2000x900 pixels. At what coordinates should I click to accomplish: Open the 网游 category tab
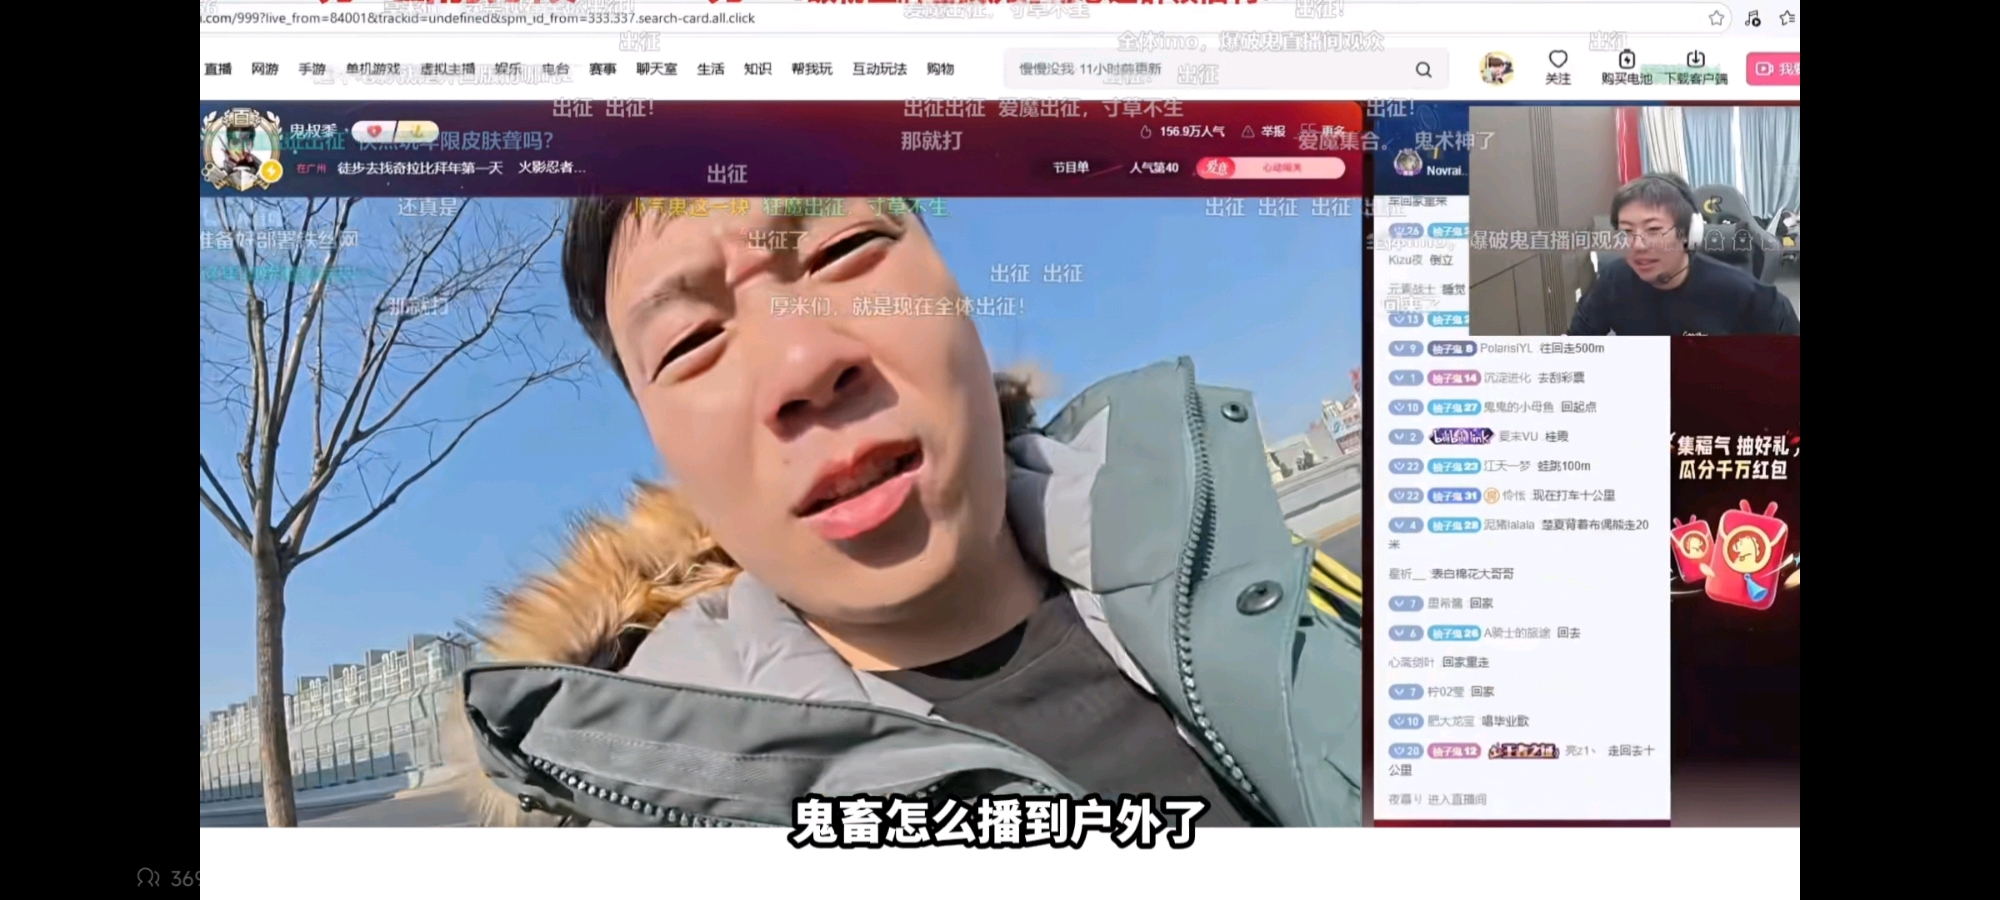click(265, 69)
